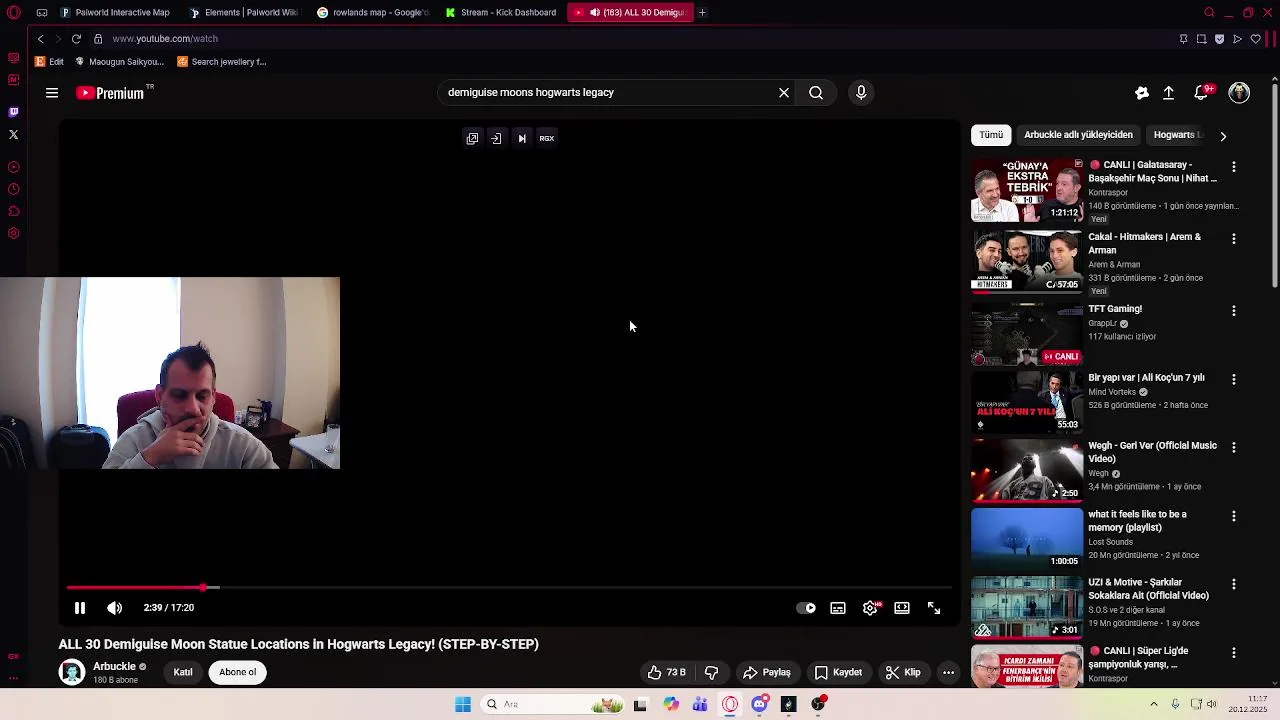This screenshot has width=1280, height=720.
Task: Select Arbuckle adlı yükleyiciden chip
Action: [1078, 135]
